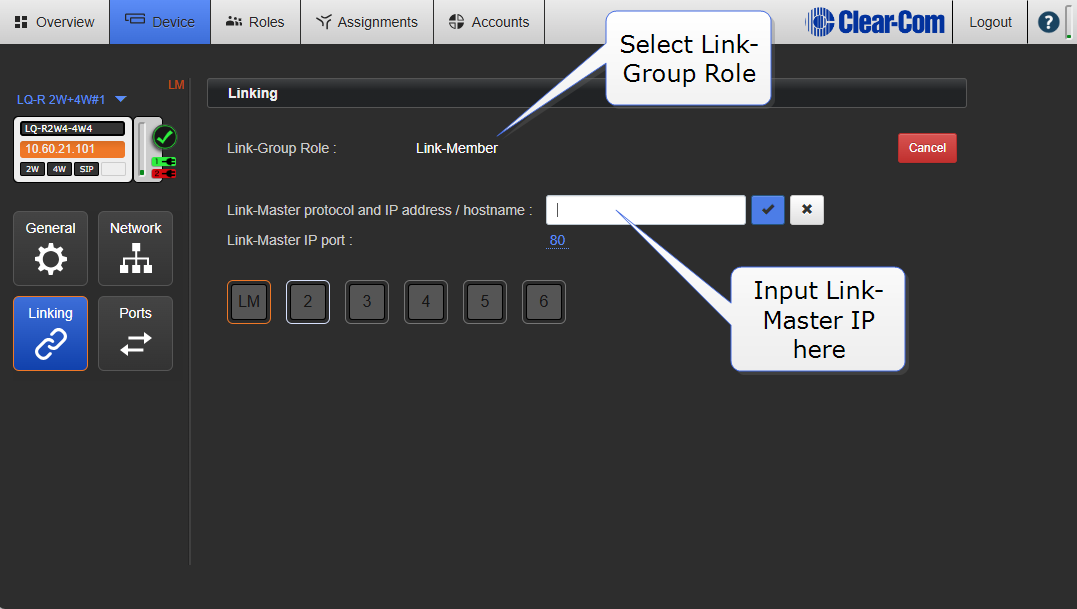Select link slot number 2
The width and height of the screenshot is (1077, 609).
tap(308, 301)
